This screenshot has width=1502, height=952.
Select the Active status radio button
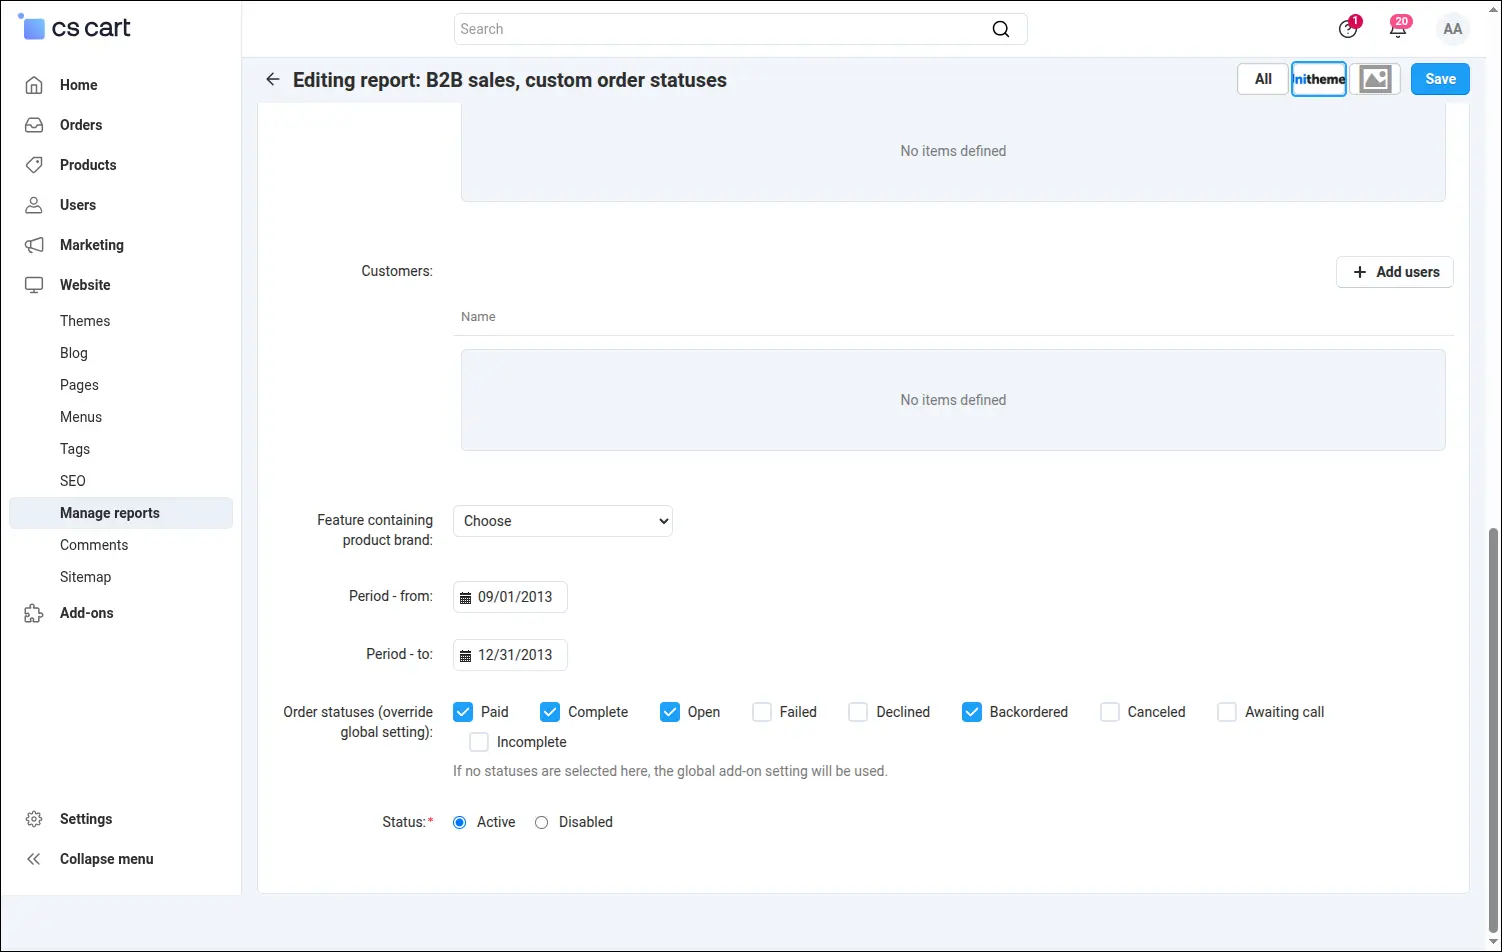(460, 822)
